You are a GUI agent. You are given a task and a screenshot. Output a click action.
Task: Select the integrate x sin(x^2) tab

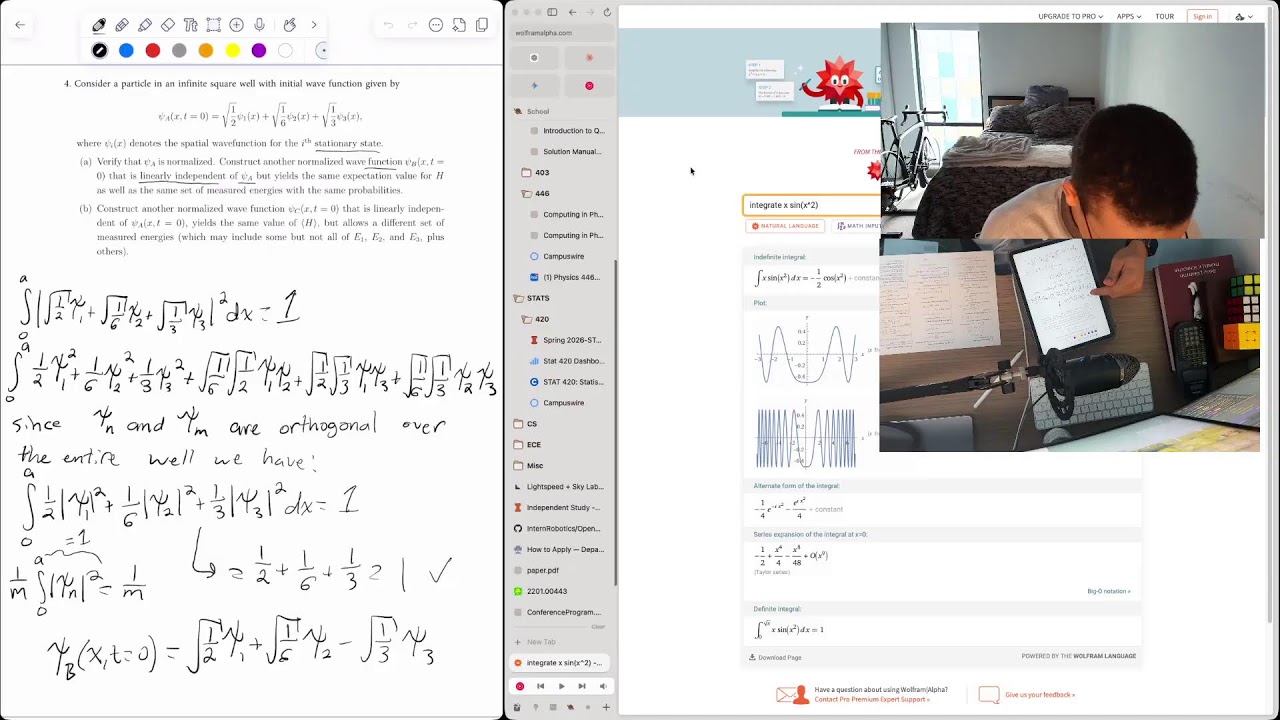point(561,663)
